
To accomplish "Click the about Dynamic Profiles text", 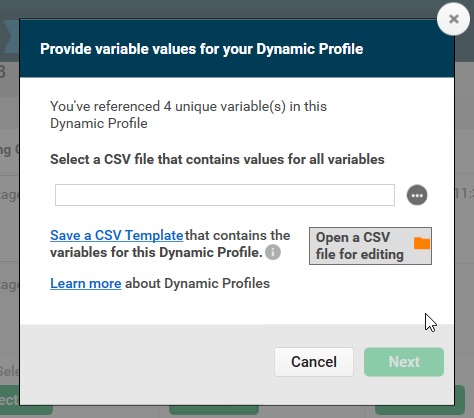I will click(197, 283).
